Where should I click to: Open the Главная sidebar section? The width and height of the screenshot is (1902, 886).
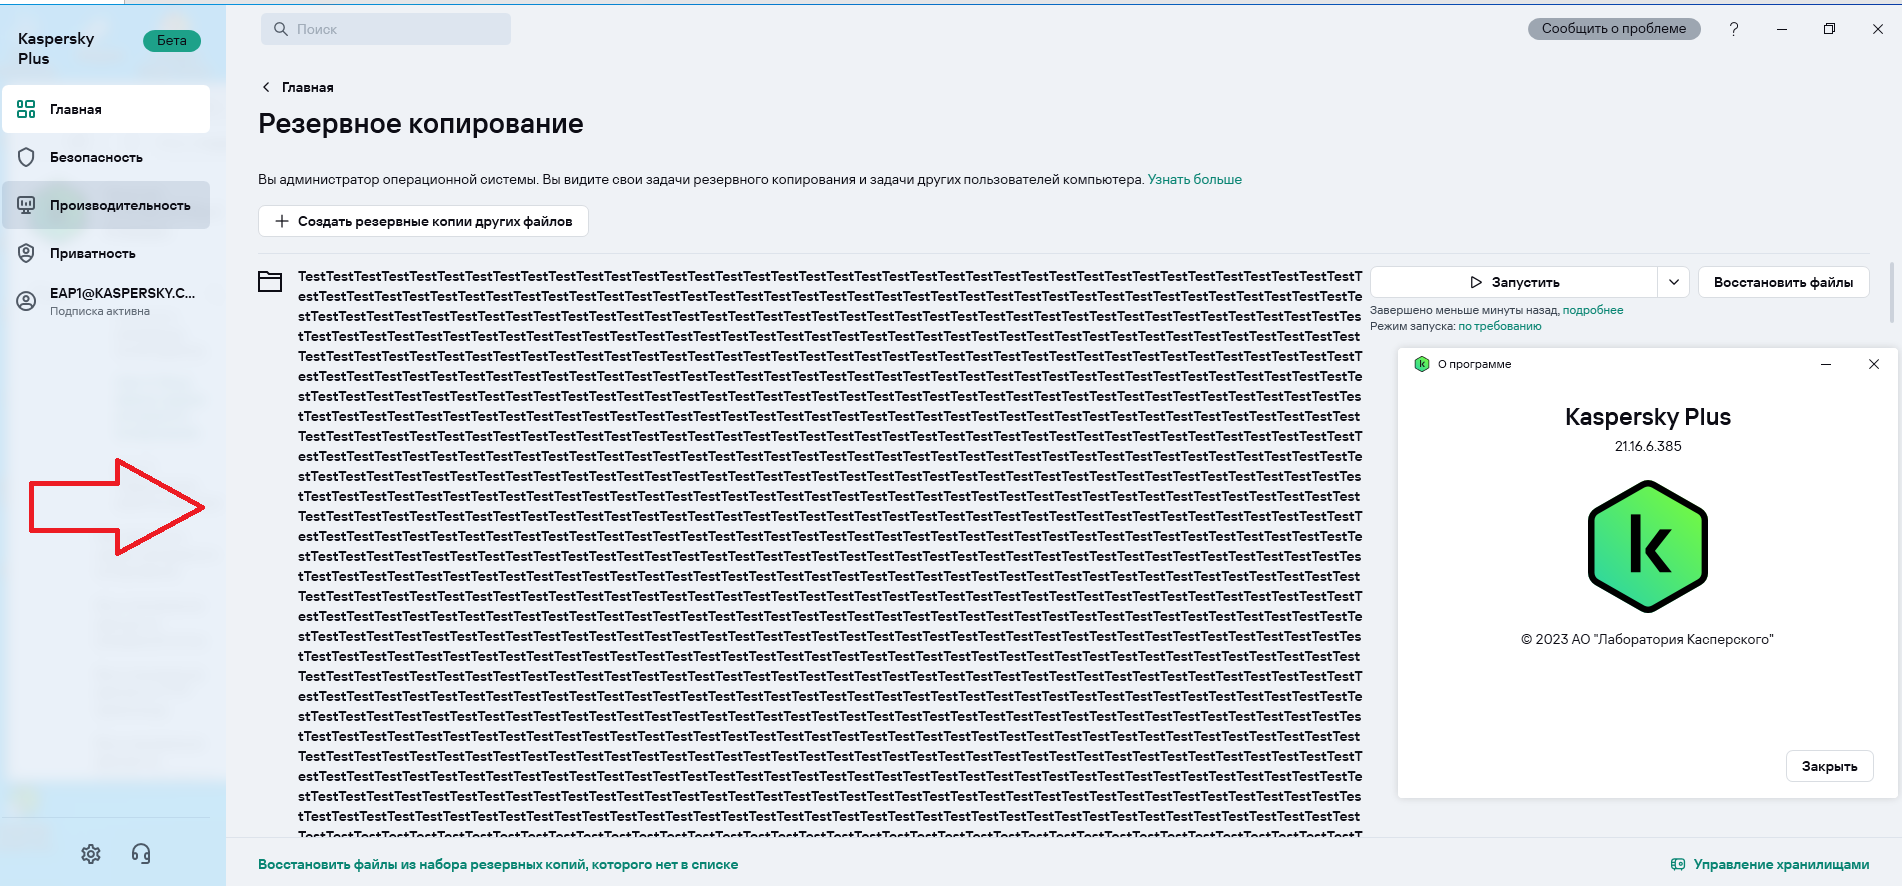(x=106, y=109)
